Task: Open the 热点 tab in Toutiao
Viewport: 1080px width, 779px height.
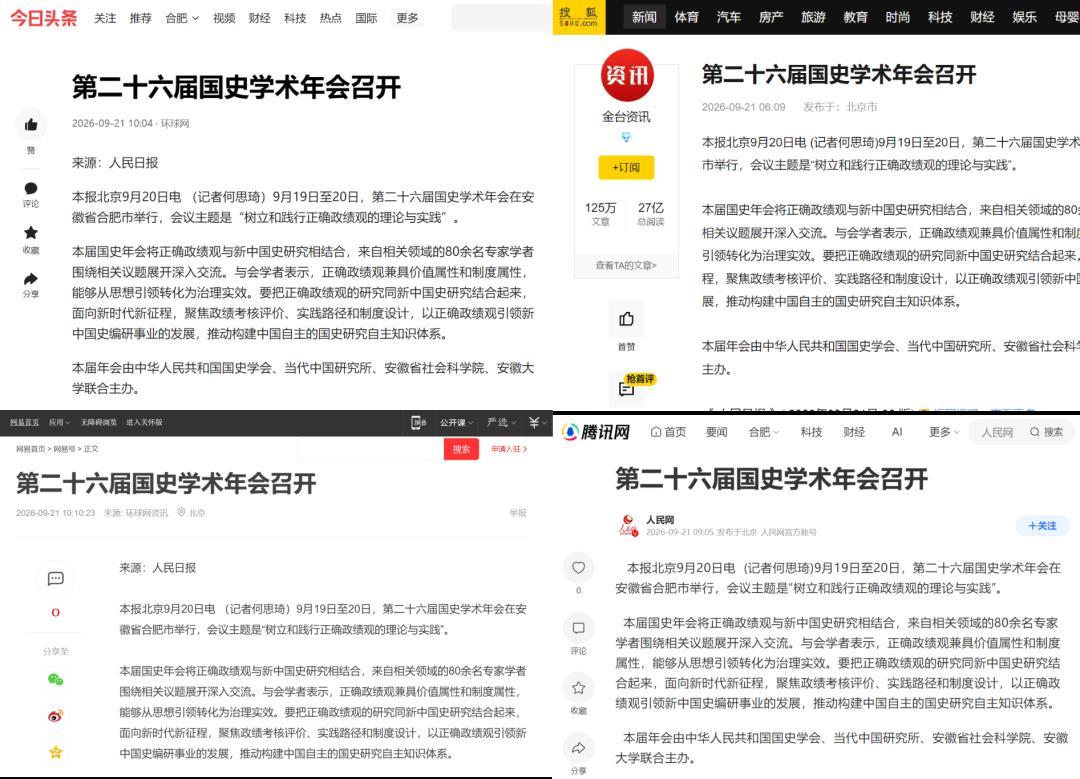Action: pos(331,18)
